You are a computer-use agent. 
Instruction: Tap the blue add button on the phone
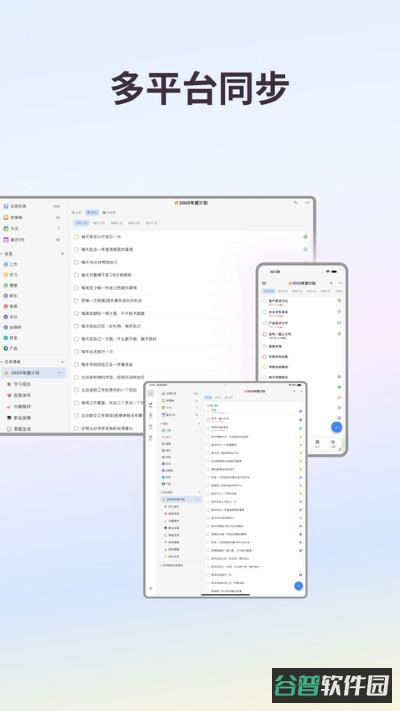point(336,427)
